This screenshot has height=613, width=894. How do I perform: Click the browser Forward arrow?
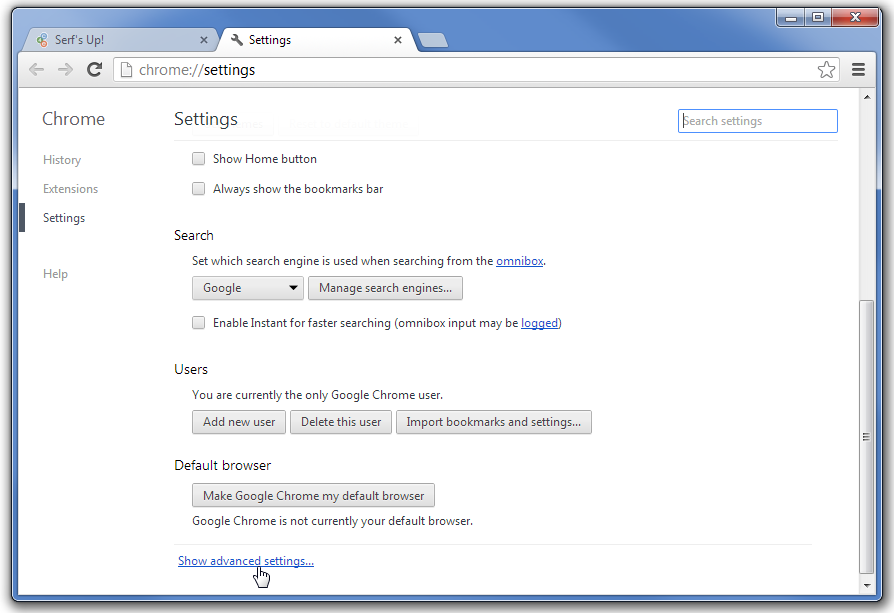(66, 70)
